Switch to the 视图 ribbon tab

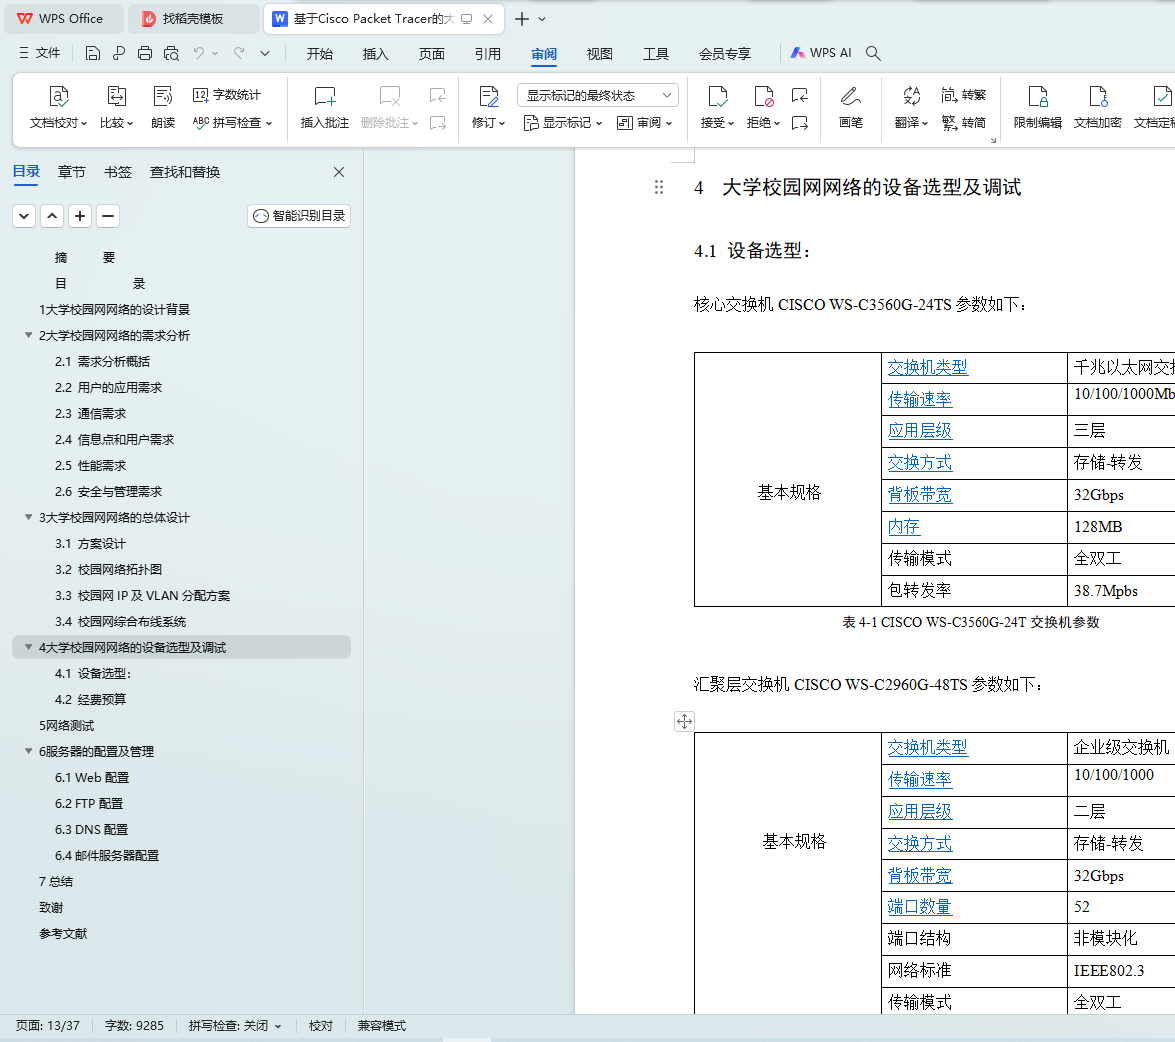(x=599, y=54)
